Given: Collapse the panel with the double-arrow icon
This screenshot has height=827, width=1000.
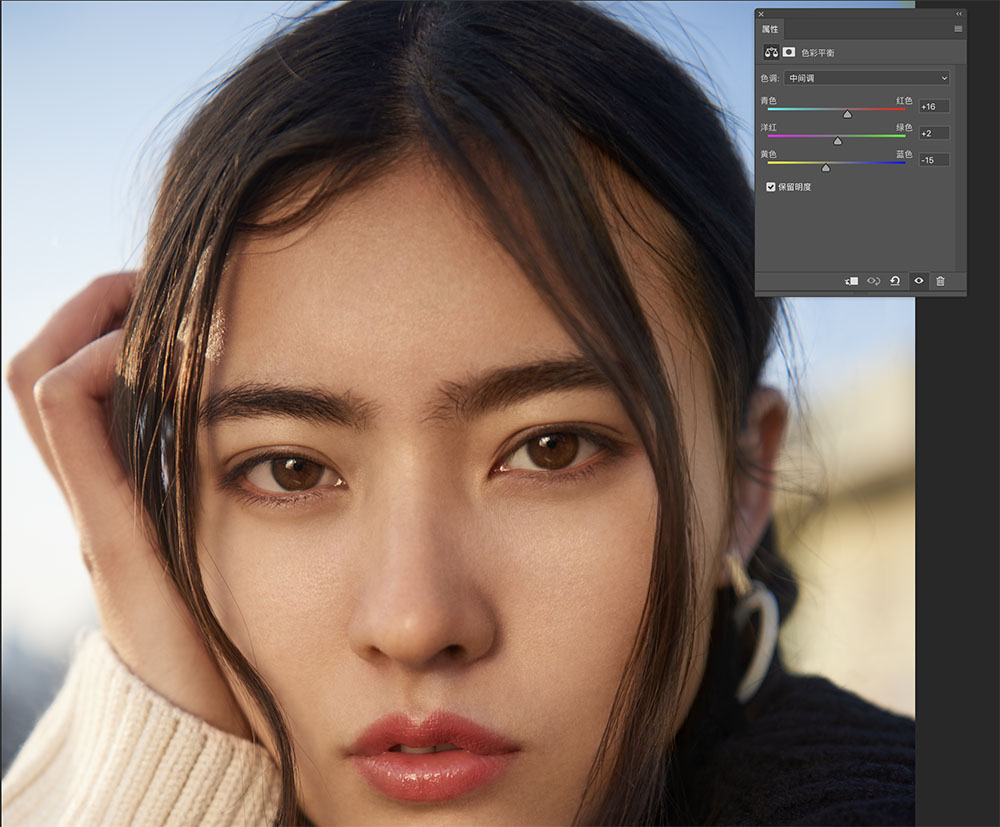Looking at the screenshot, I should [959, 13].
